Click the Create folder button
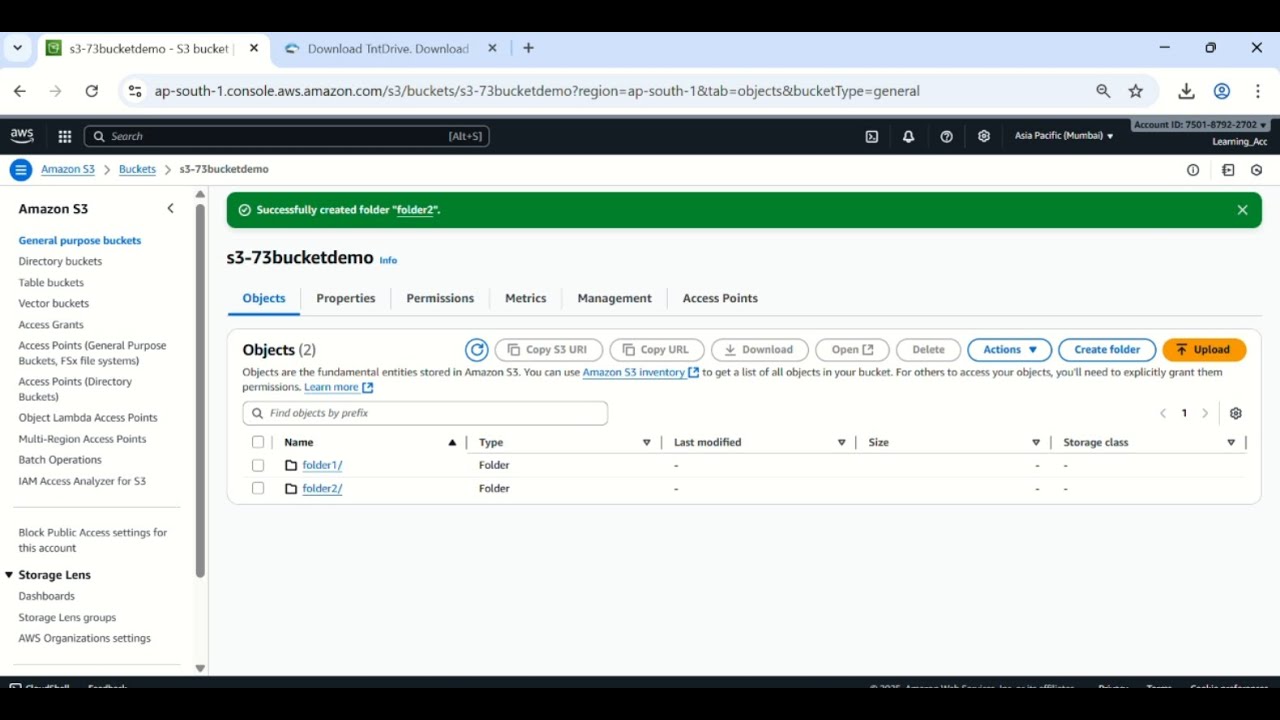Viewport: 1280px width, 720px height. 1107,350
